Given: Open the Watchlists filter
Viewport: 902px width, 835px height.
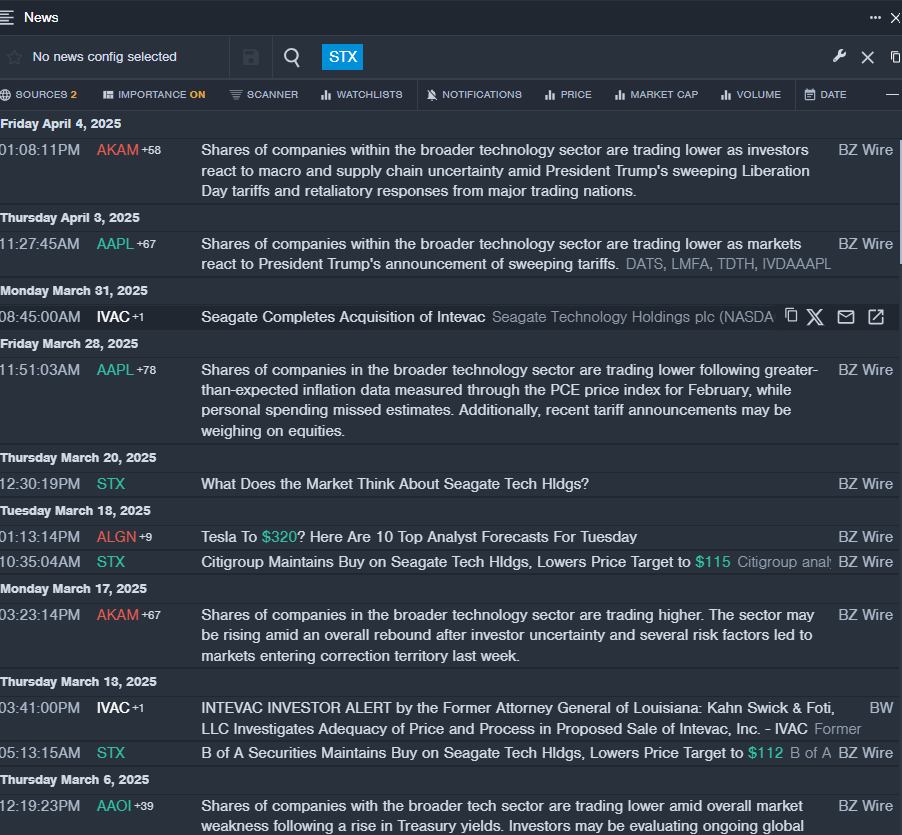Looking at the screenshot, I should click(362, 95).
